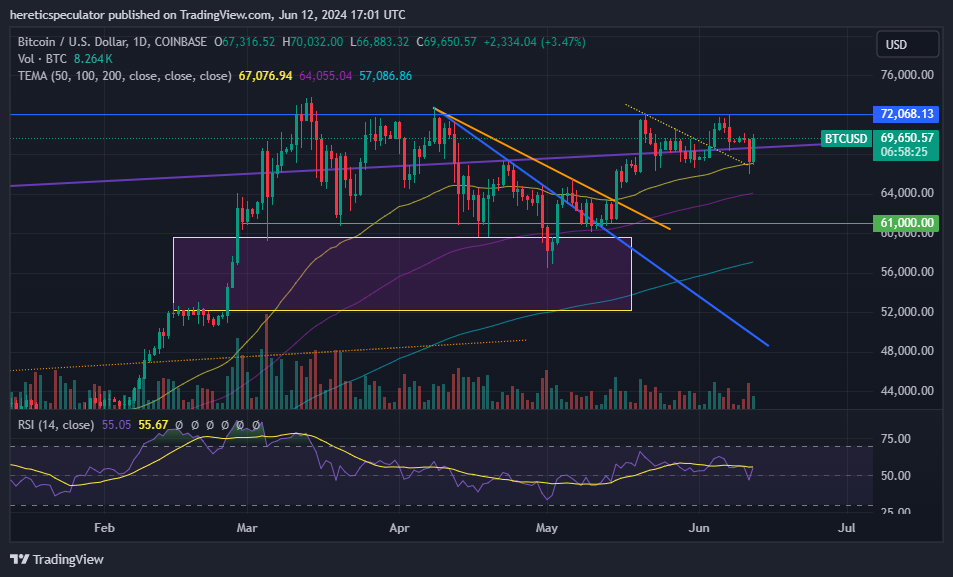
Task: Click the close value C69,650.57
Action: pyautogui.click(x=446, y=42)
